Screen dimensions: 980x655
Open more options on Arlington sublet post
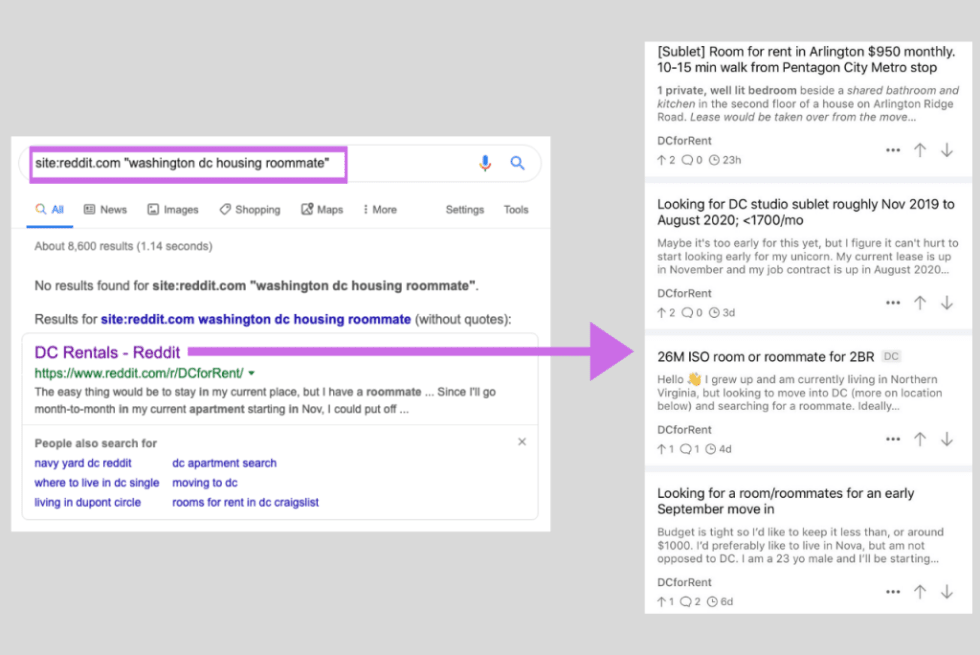(893, 150)
